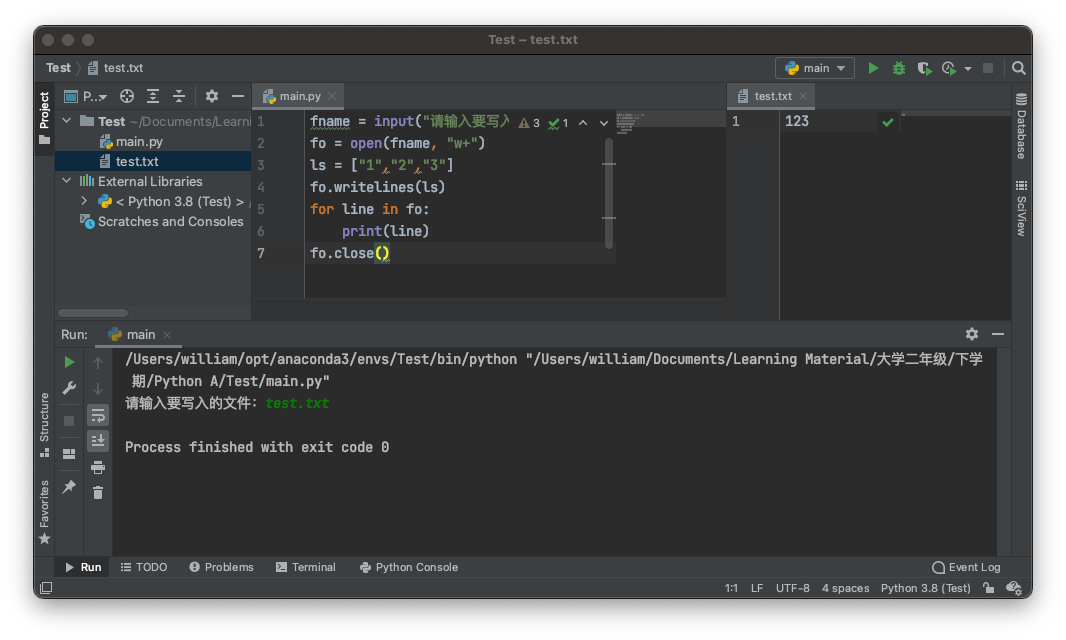Open the Event Log
The width and height of the screenshot is (1066, 640).
click(966, 567)
